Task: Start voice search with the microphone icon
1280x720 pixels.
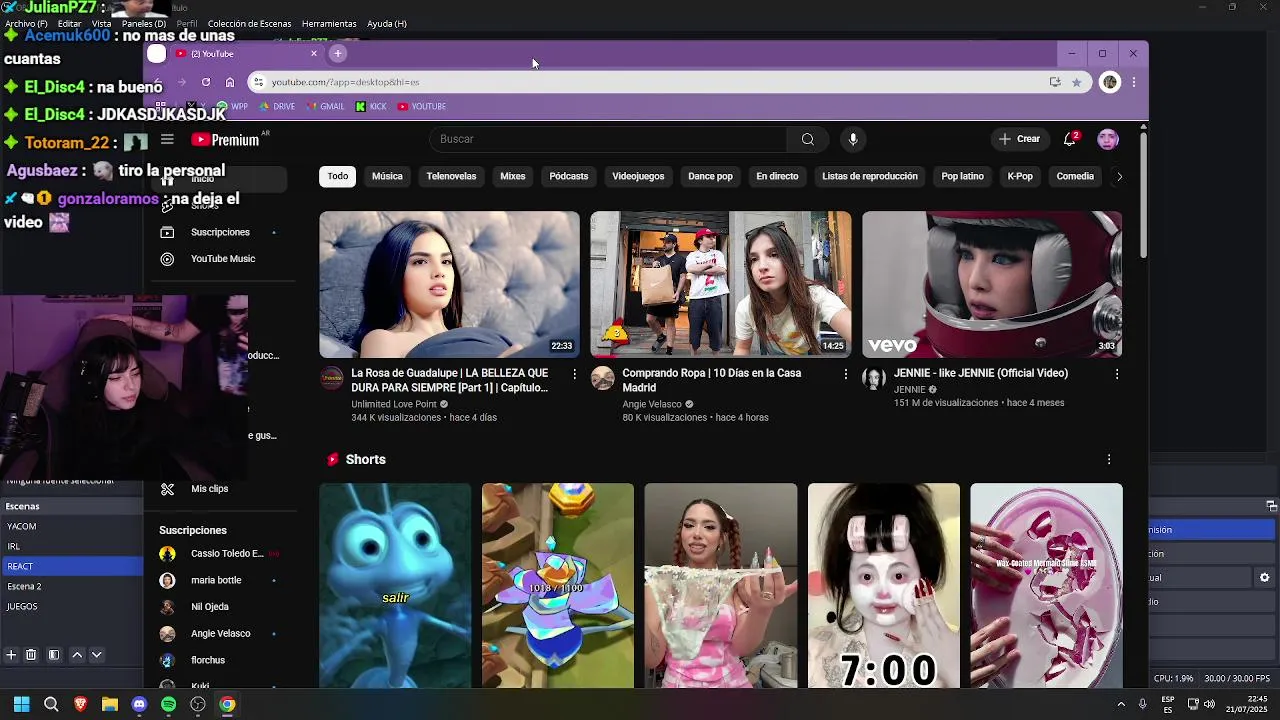Action: 853,139
